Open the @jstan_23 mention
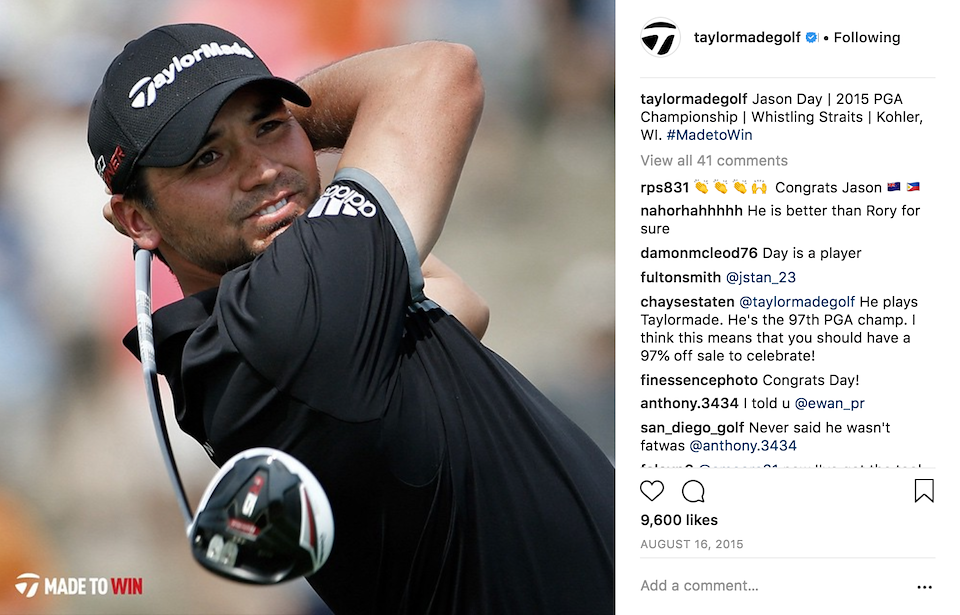This screenshot has width=960, height=615. click(x=761, y=277)
